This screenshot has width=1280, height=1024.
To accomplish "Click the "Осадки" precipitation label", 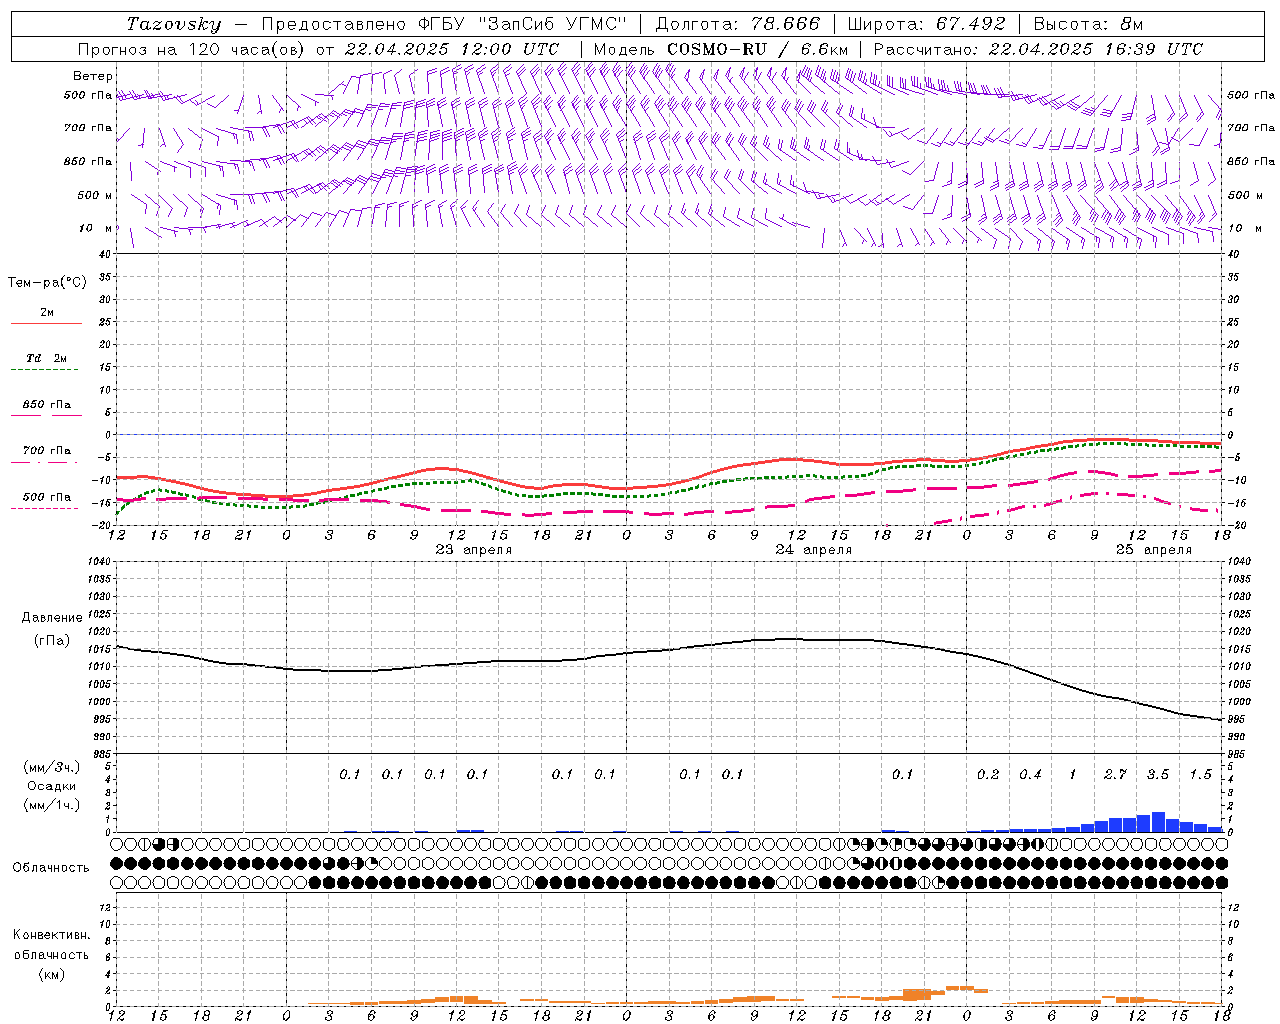I will [x=52, y=786].
